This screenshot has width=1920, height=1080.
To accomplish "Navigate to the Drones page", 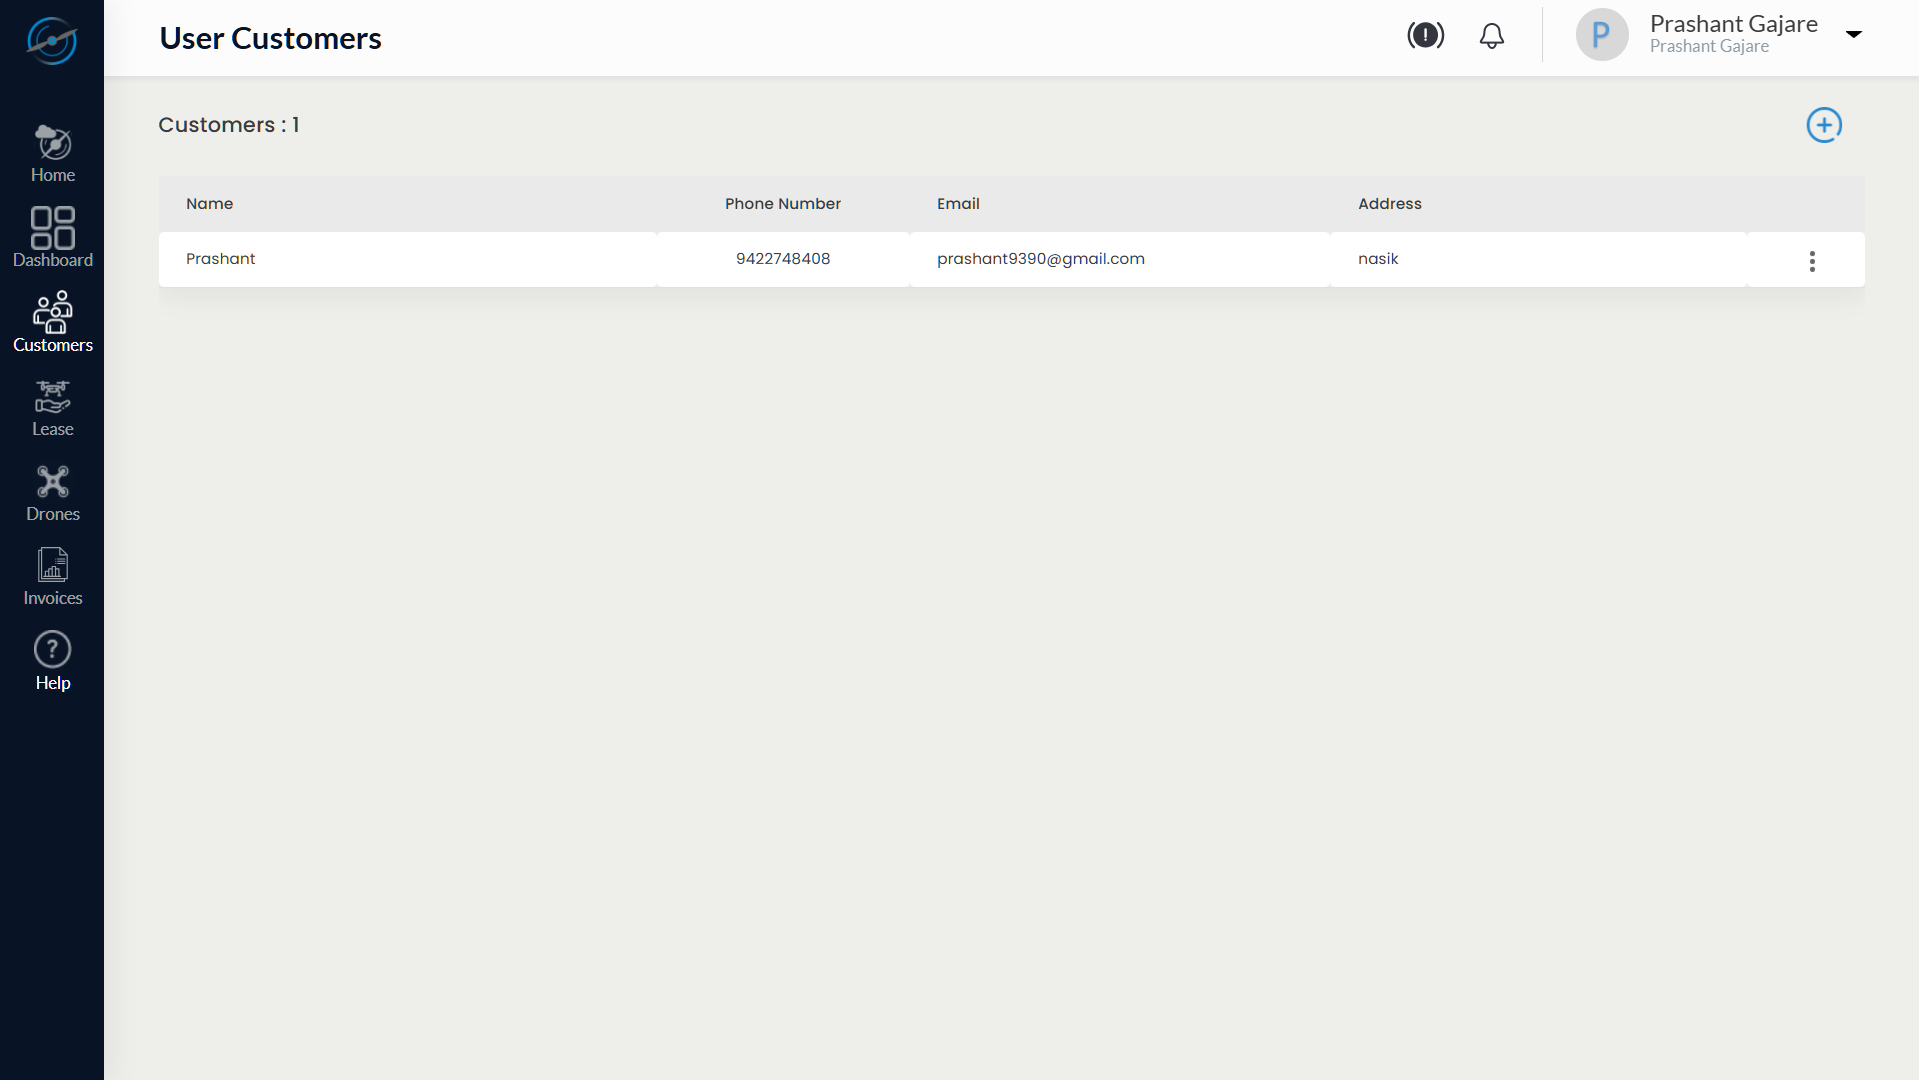I will point(53,493).
